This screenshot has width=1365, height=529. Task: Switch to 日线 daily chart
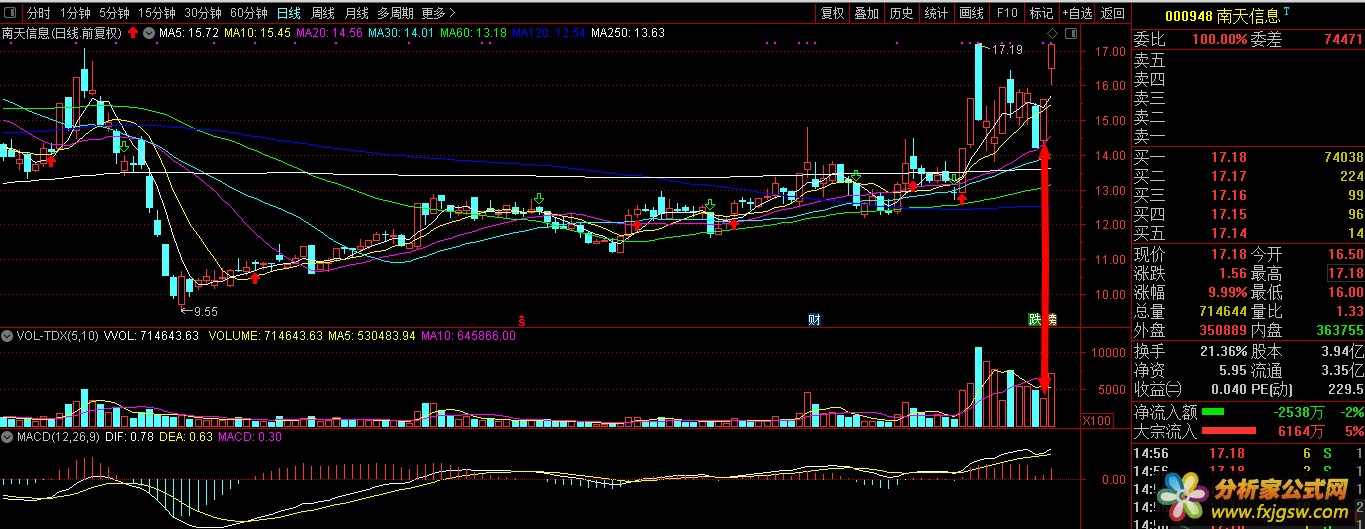pos(288,13)
